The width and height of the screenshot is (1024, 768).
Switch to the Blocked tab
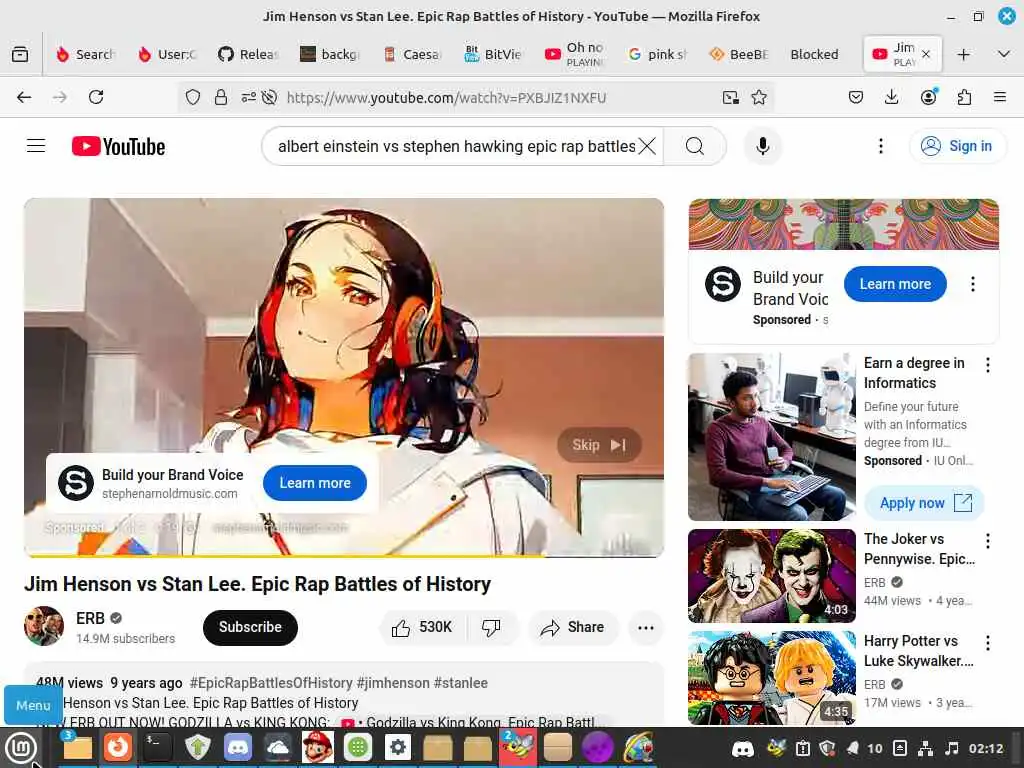click(x=814, y=54)
